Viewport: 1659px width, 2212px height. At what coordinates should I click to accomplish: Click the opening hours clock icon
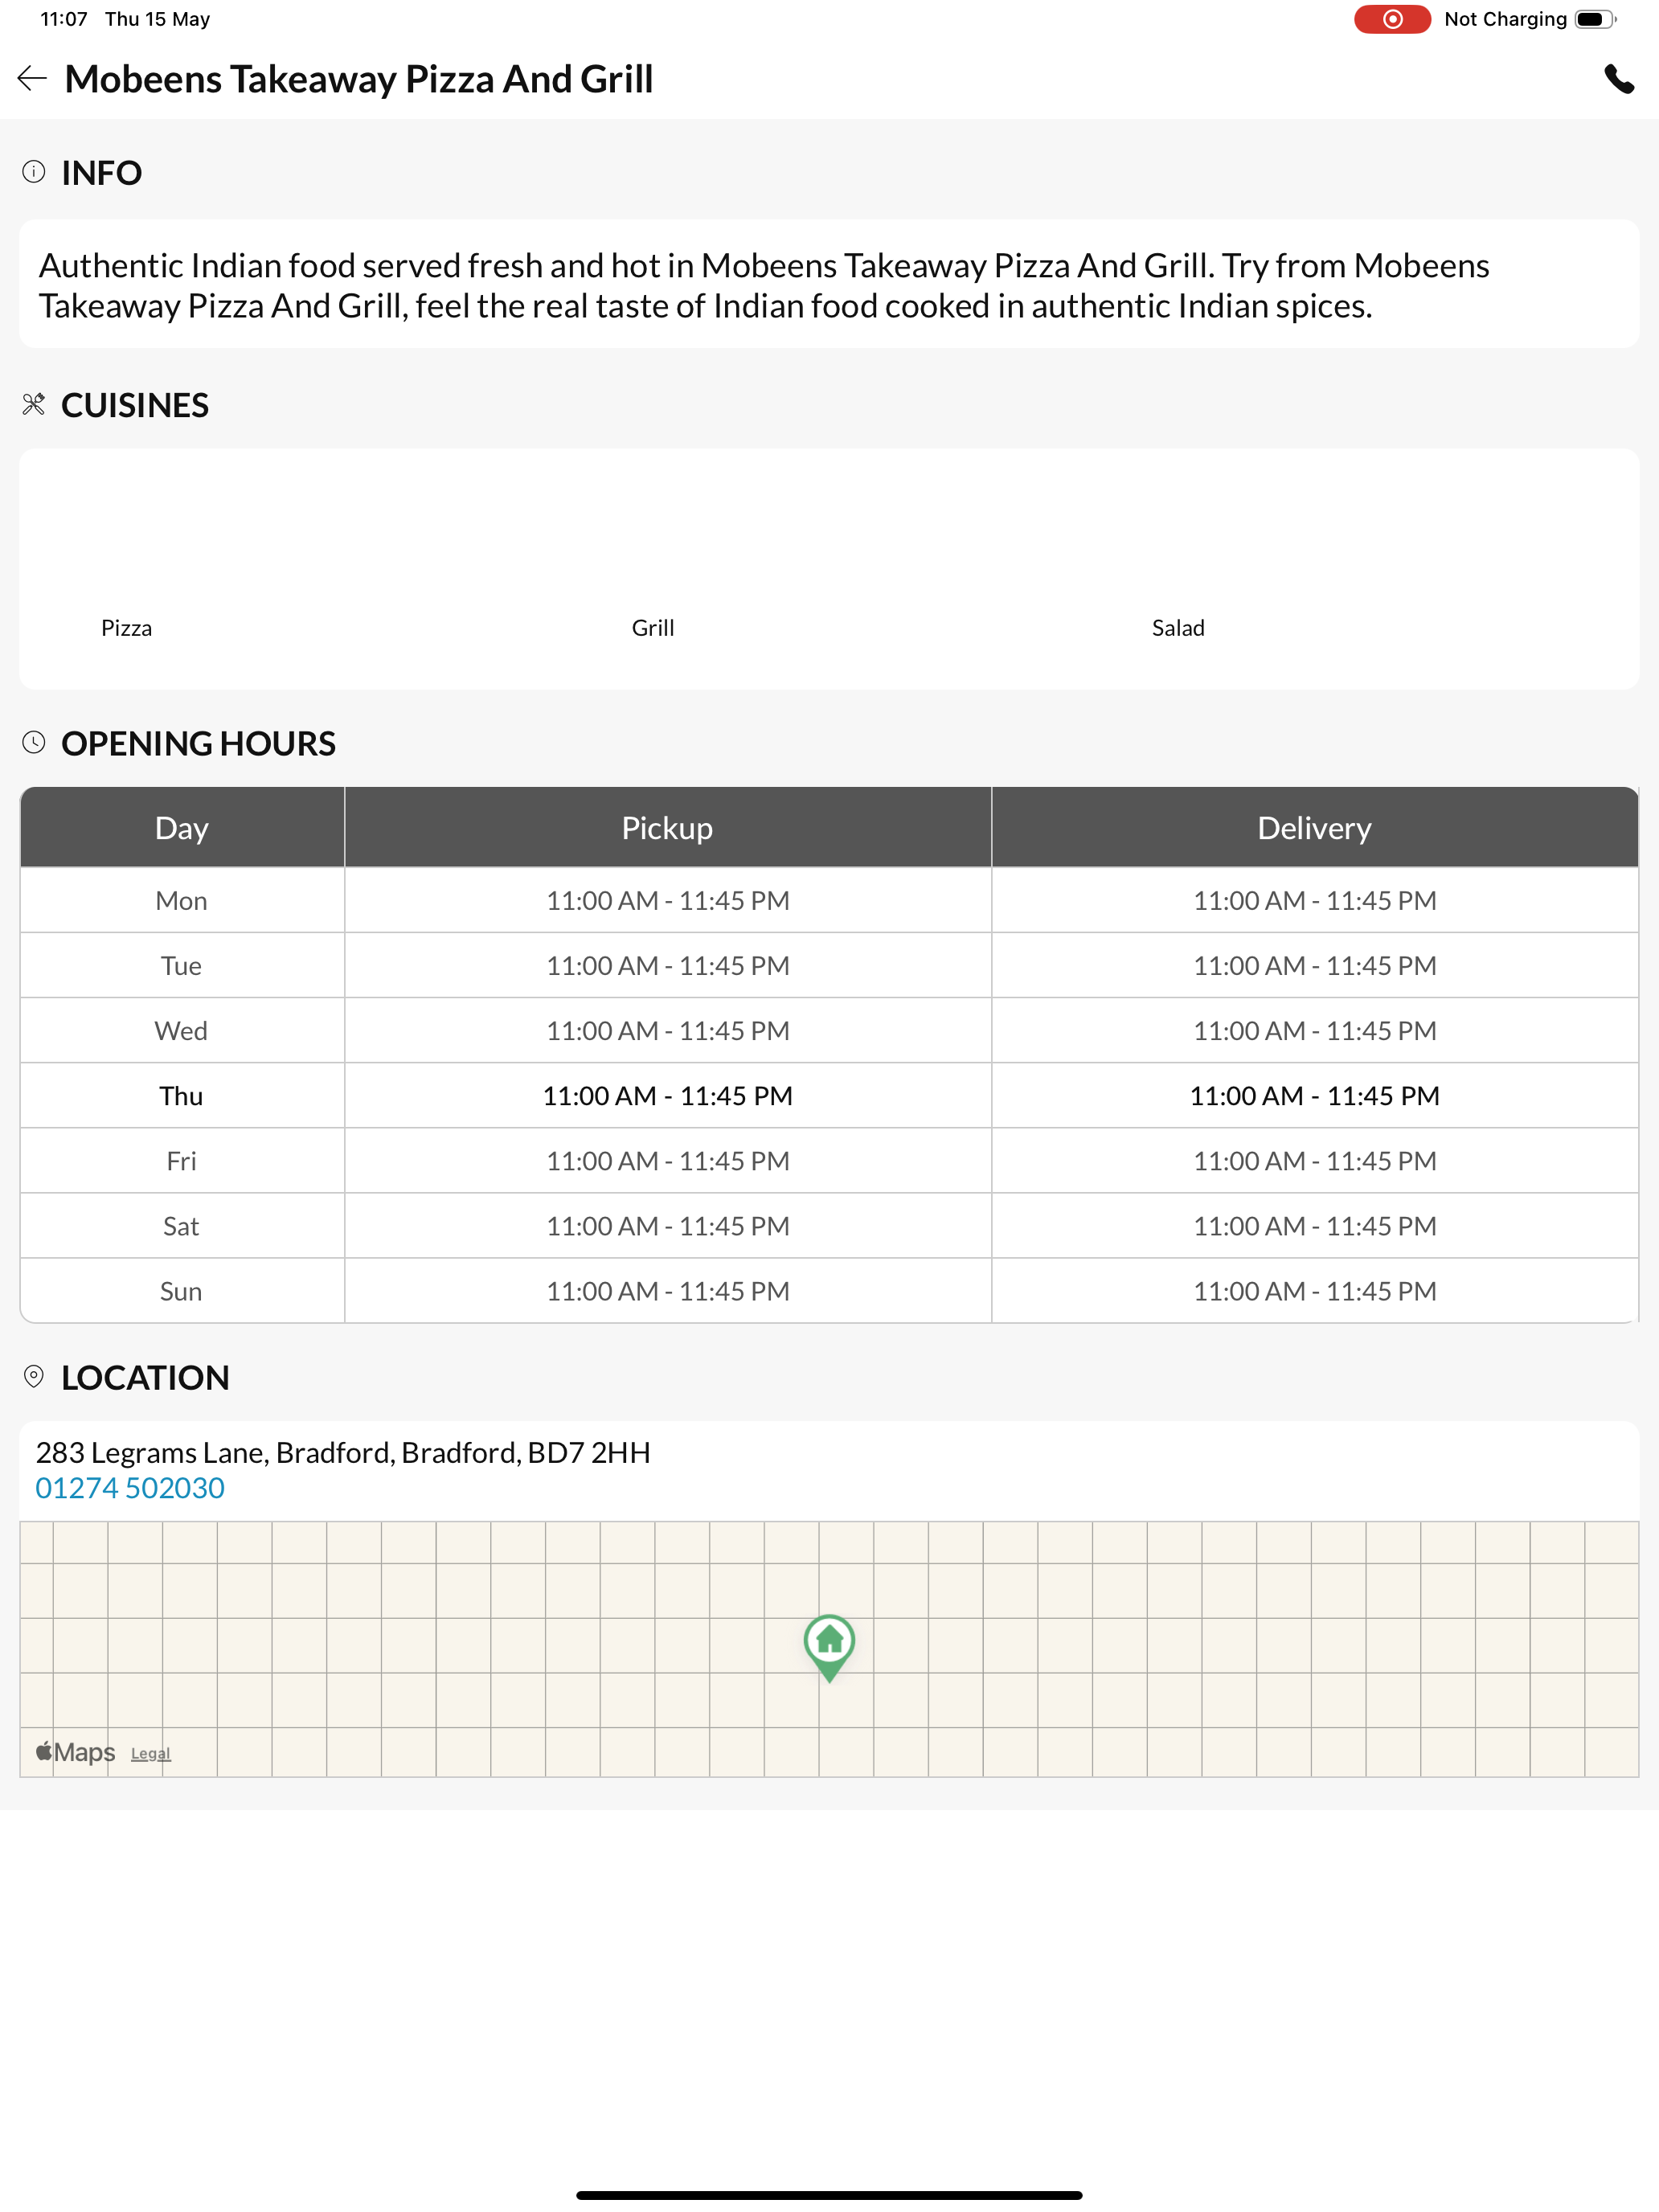pyautogui.click(x=34, y=742)
